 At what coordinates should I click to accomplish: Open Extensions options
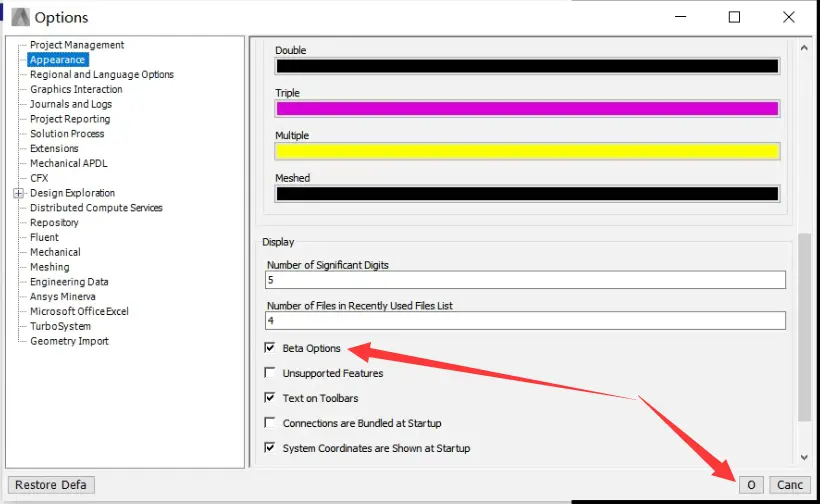54,148
